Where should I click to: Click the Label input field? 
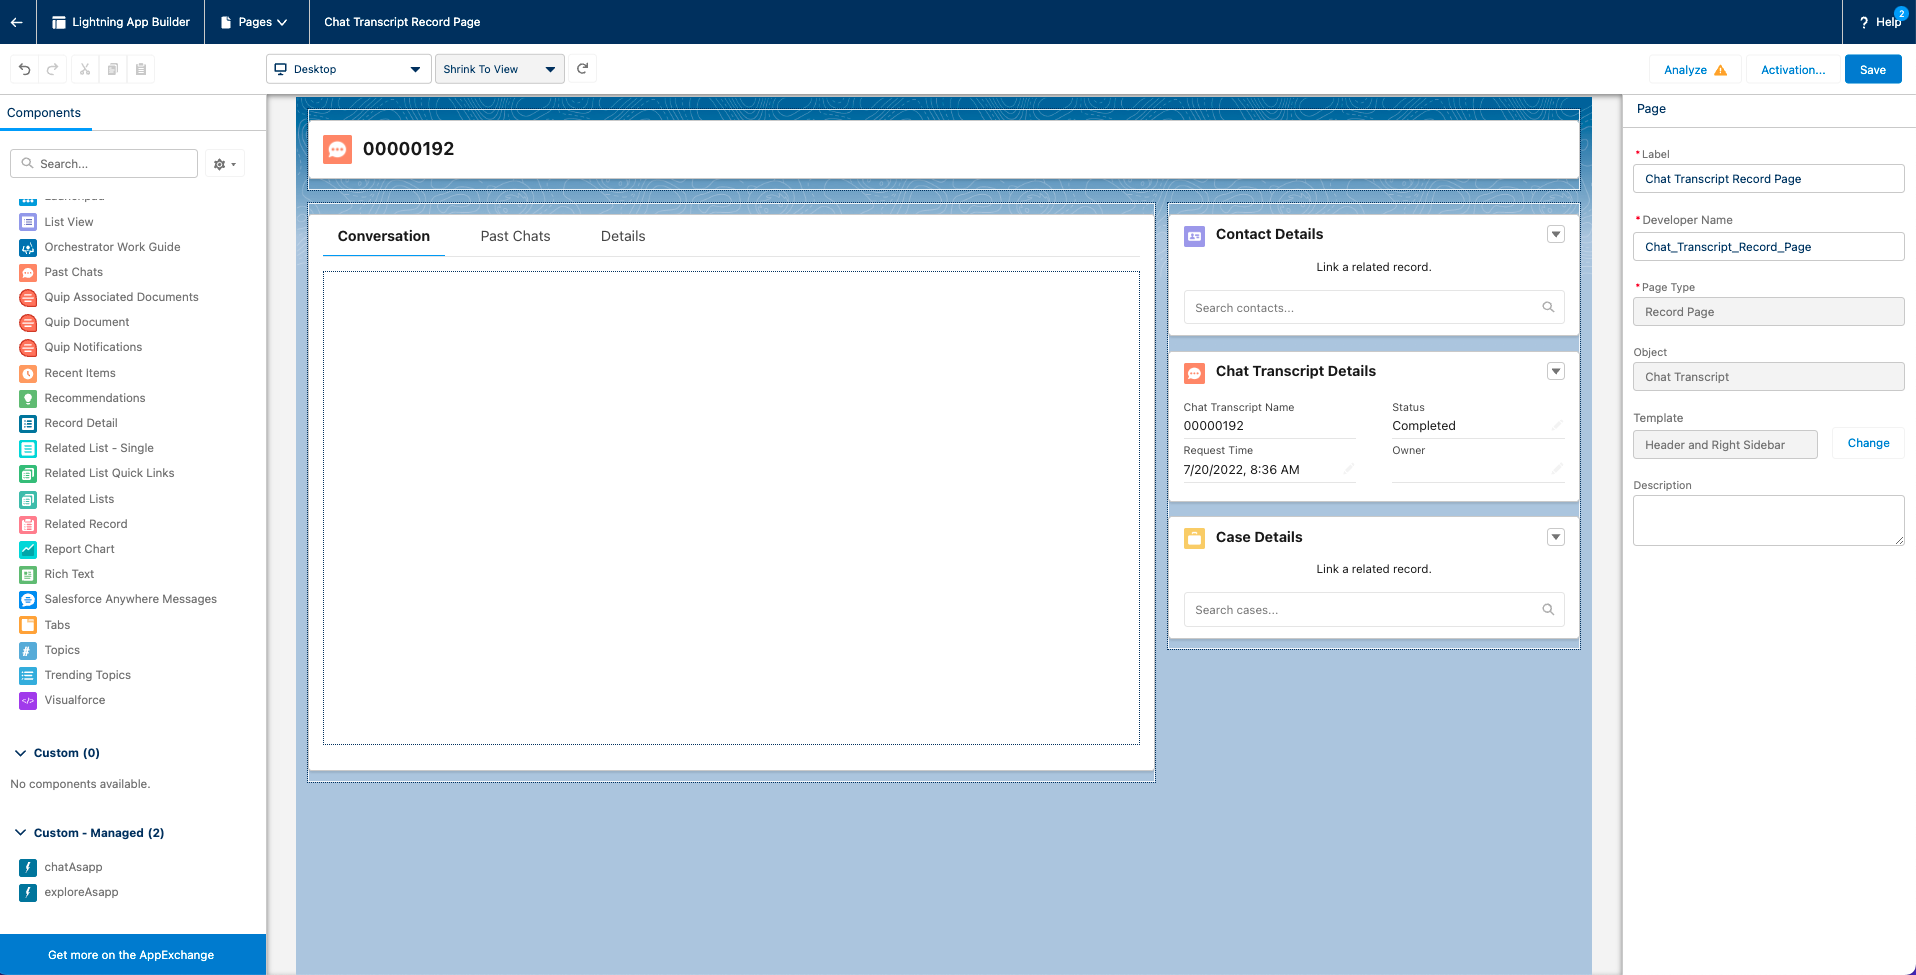click(x=1768, y=179)
